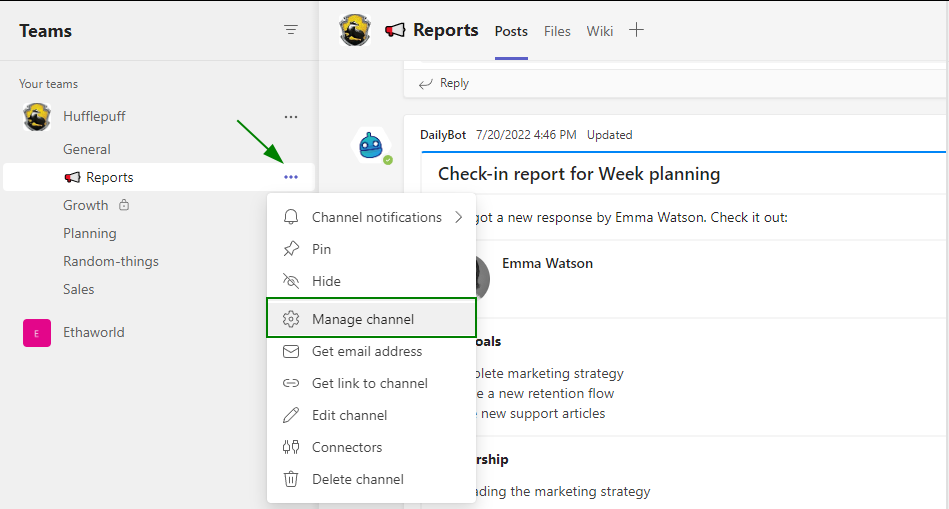Open Connectors from the menu
The height and width of the screenshot is (509, 949).
click(x=372, y=447)
